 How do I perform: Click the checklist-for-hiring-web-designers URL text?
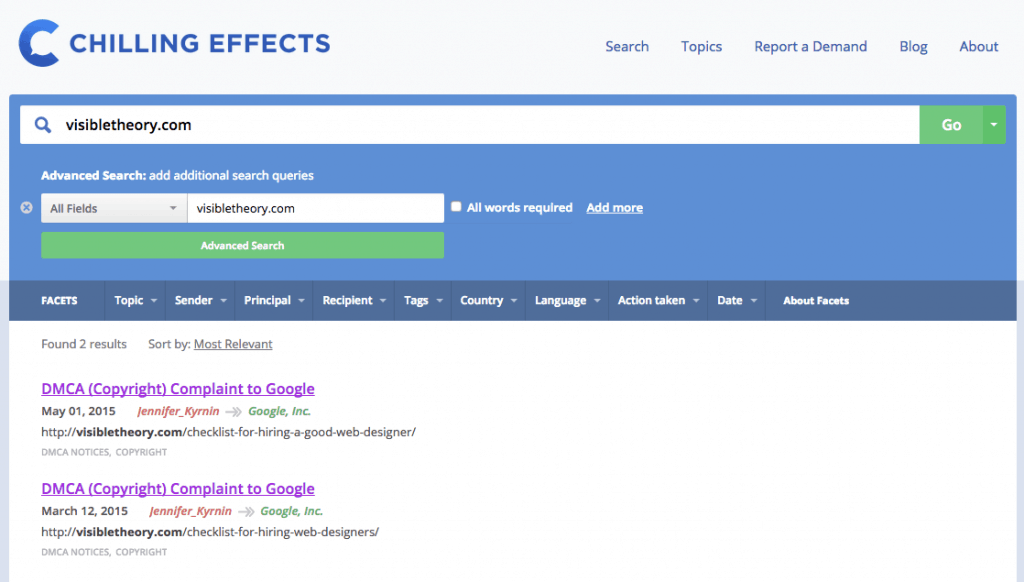pyautogui.click(x=210, y=532)
